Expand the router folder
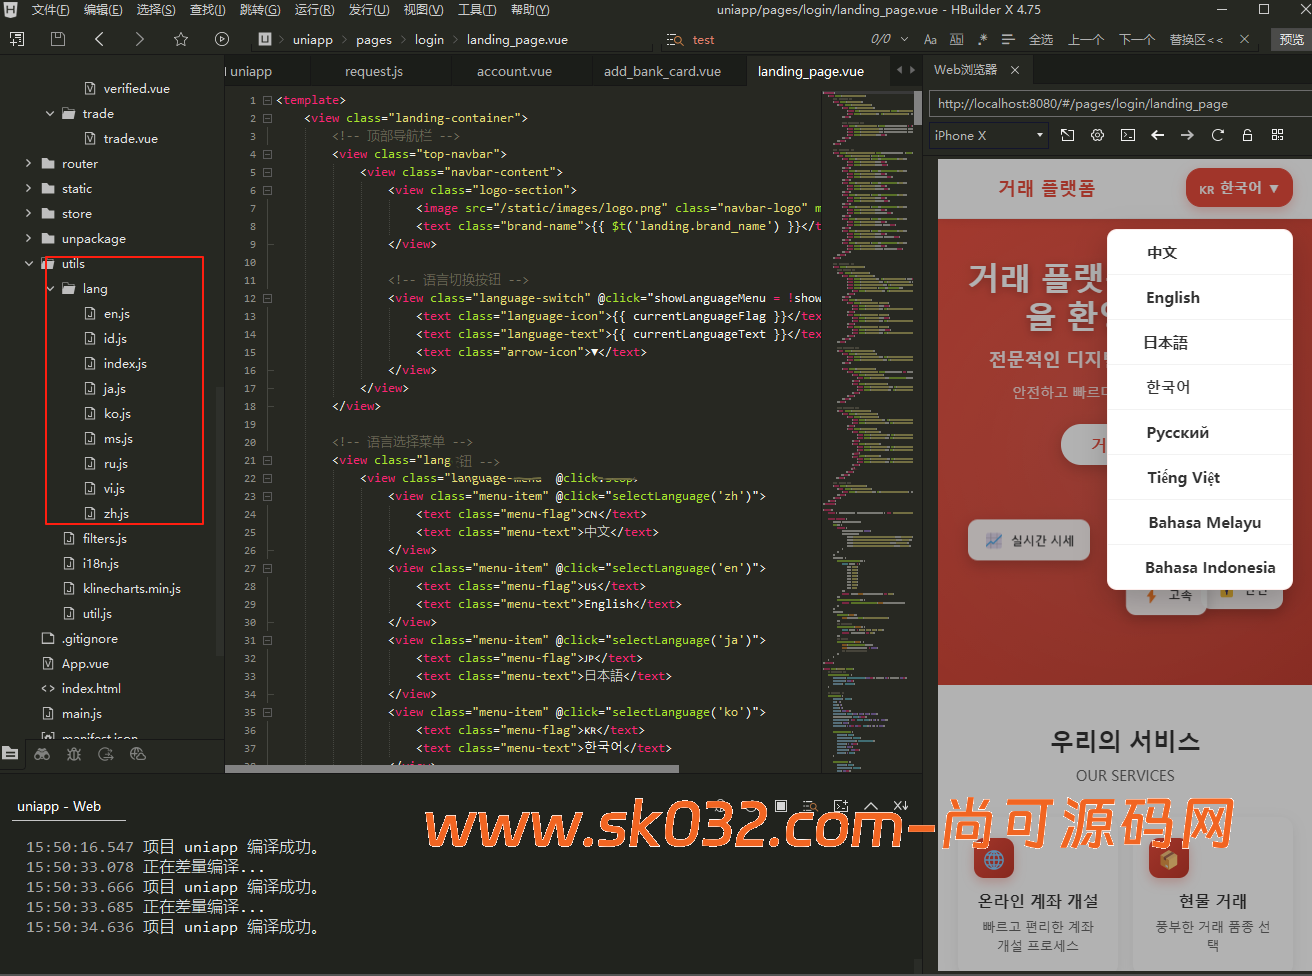1312x976 pixels. point(28,164)
